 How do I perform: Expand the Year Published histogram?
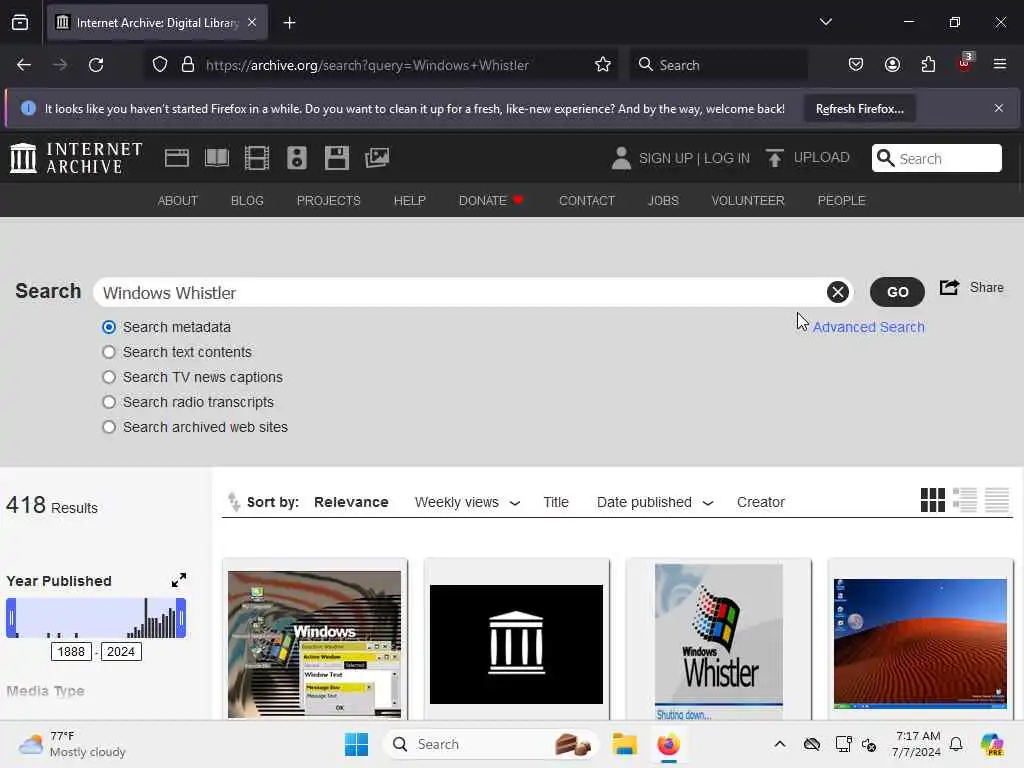click(x=178, y=580)
